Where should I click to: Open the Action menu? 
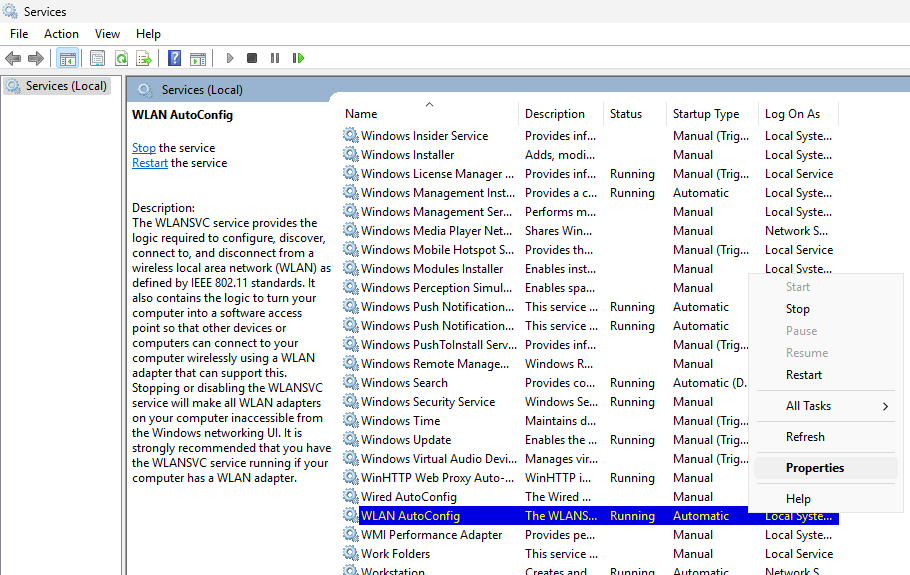(61, 34)
